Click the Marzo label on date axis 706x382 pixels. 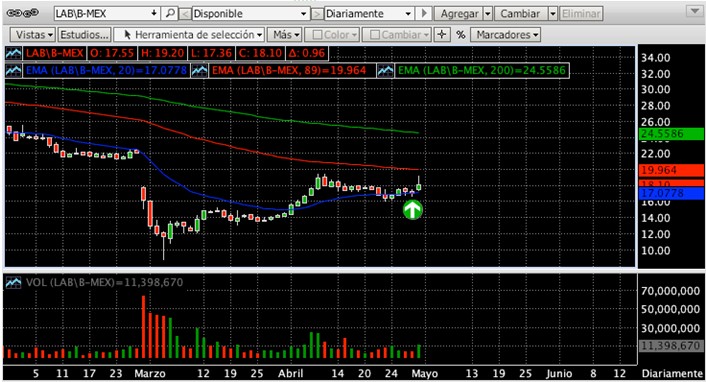pyautogui.click(x=150, y=373)
